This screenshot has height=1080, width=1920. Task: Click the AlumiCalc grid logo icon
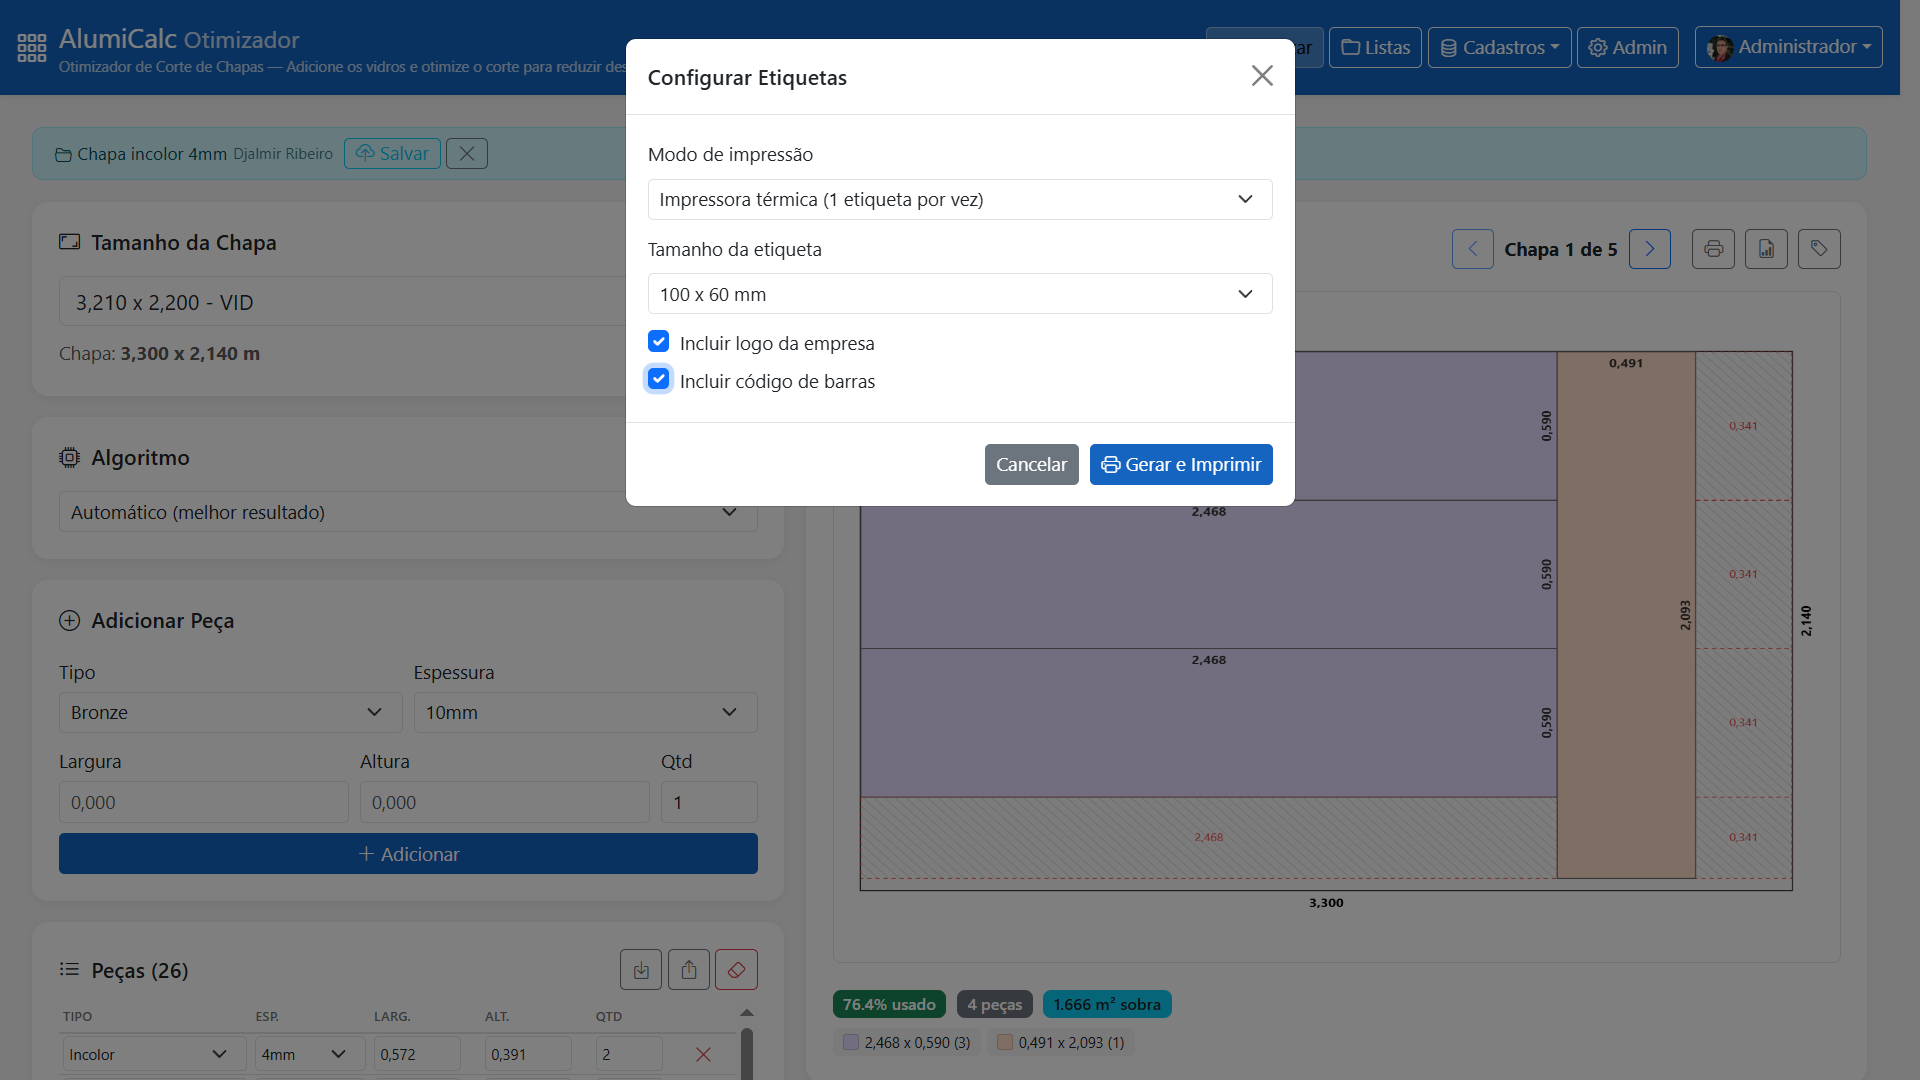pos(32,47)
